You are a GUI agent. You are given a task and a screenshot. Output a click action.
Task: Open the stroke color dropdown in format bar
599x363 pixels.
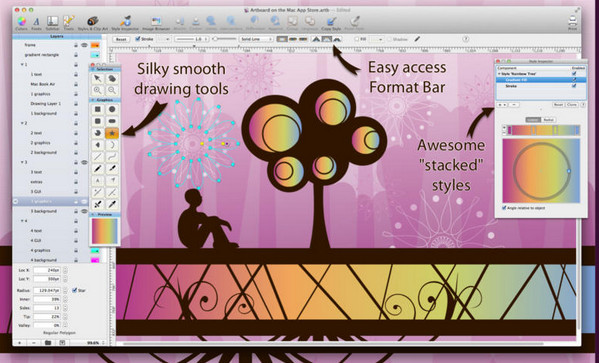[164, 39]
